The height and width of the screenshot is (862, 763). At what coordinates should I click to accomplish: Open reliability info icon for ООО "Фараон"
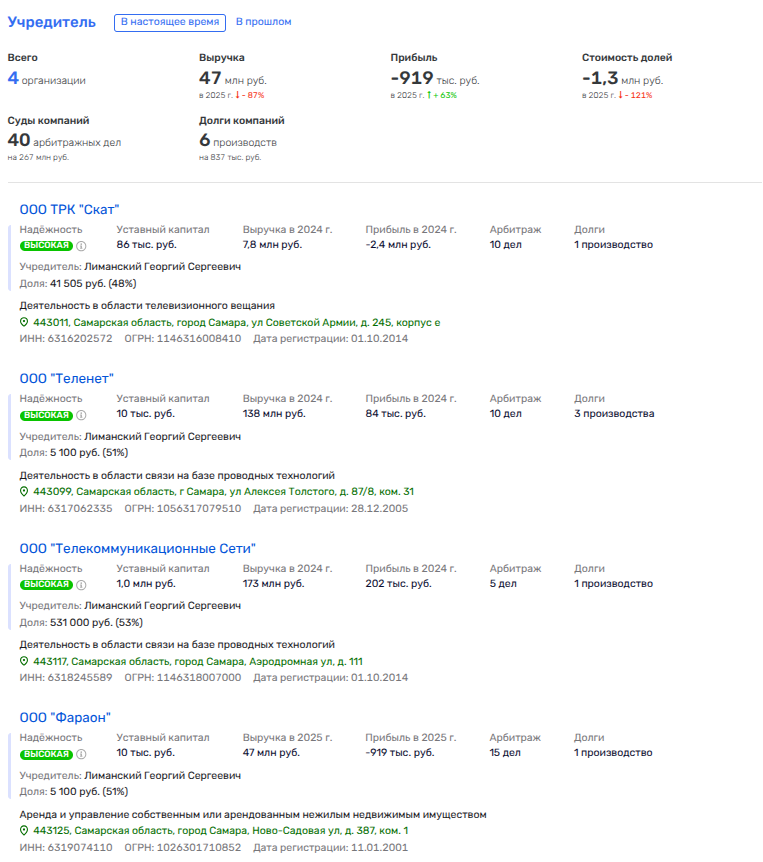pyautogui.click(x=81, y=753)
